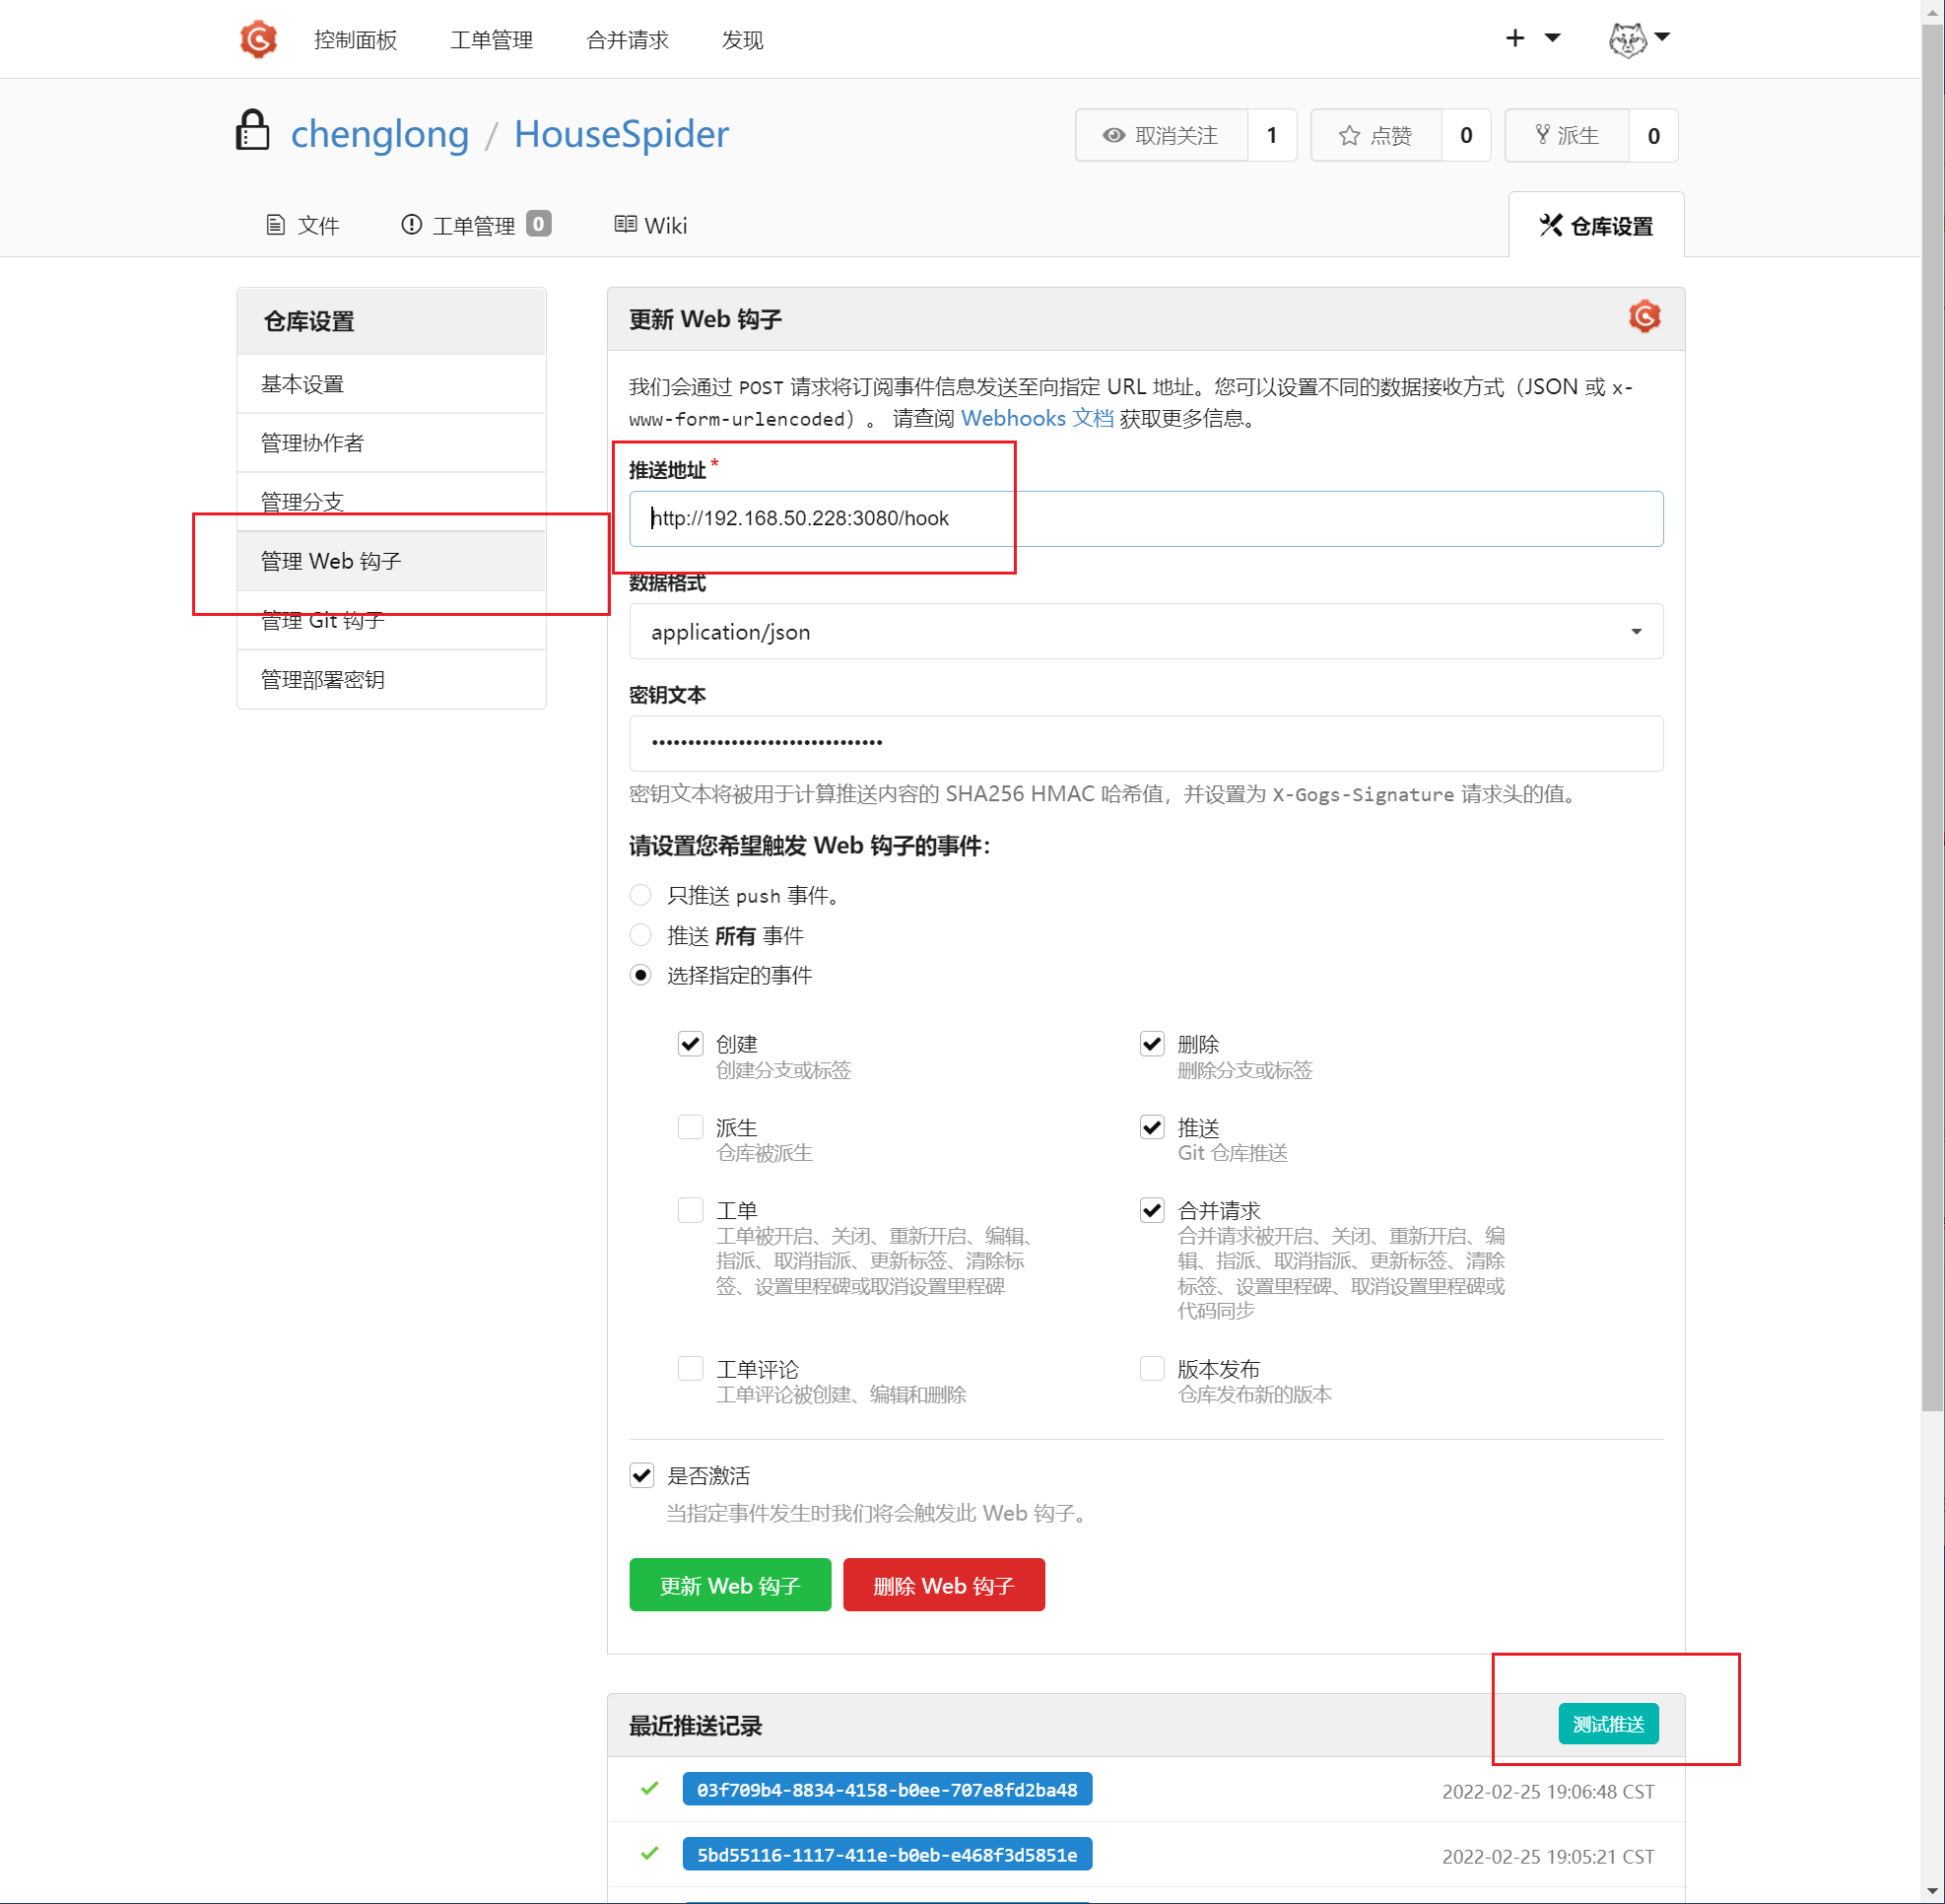The height and width of the screenshot is (1904, 1945).
Task: Open 工单管理 in the top navigation
Action: tap(491, 40)
